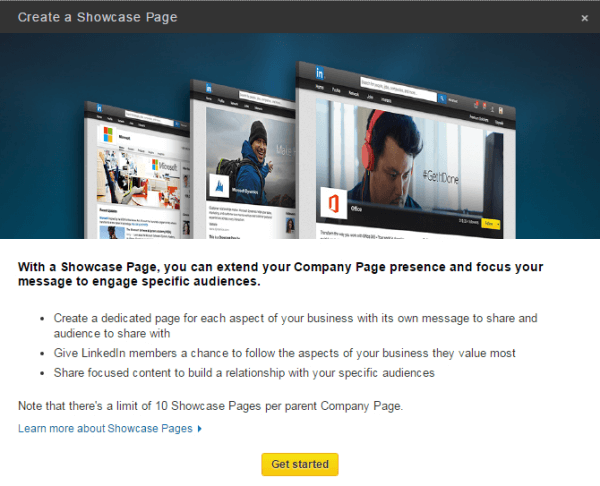The image size is (600, 486).
Task: Click the orange Office logo tile
Action: click(334, 203)
